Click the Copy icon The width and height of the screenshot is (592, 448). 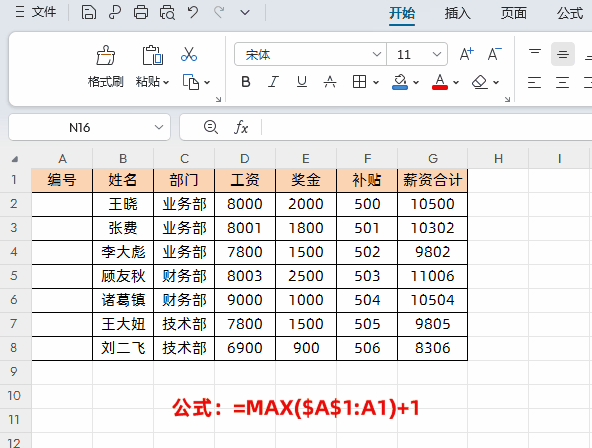191,82
